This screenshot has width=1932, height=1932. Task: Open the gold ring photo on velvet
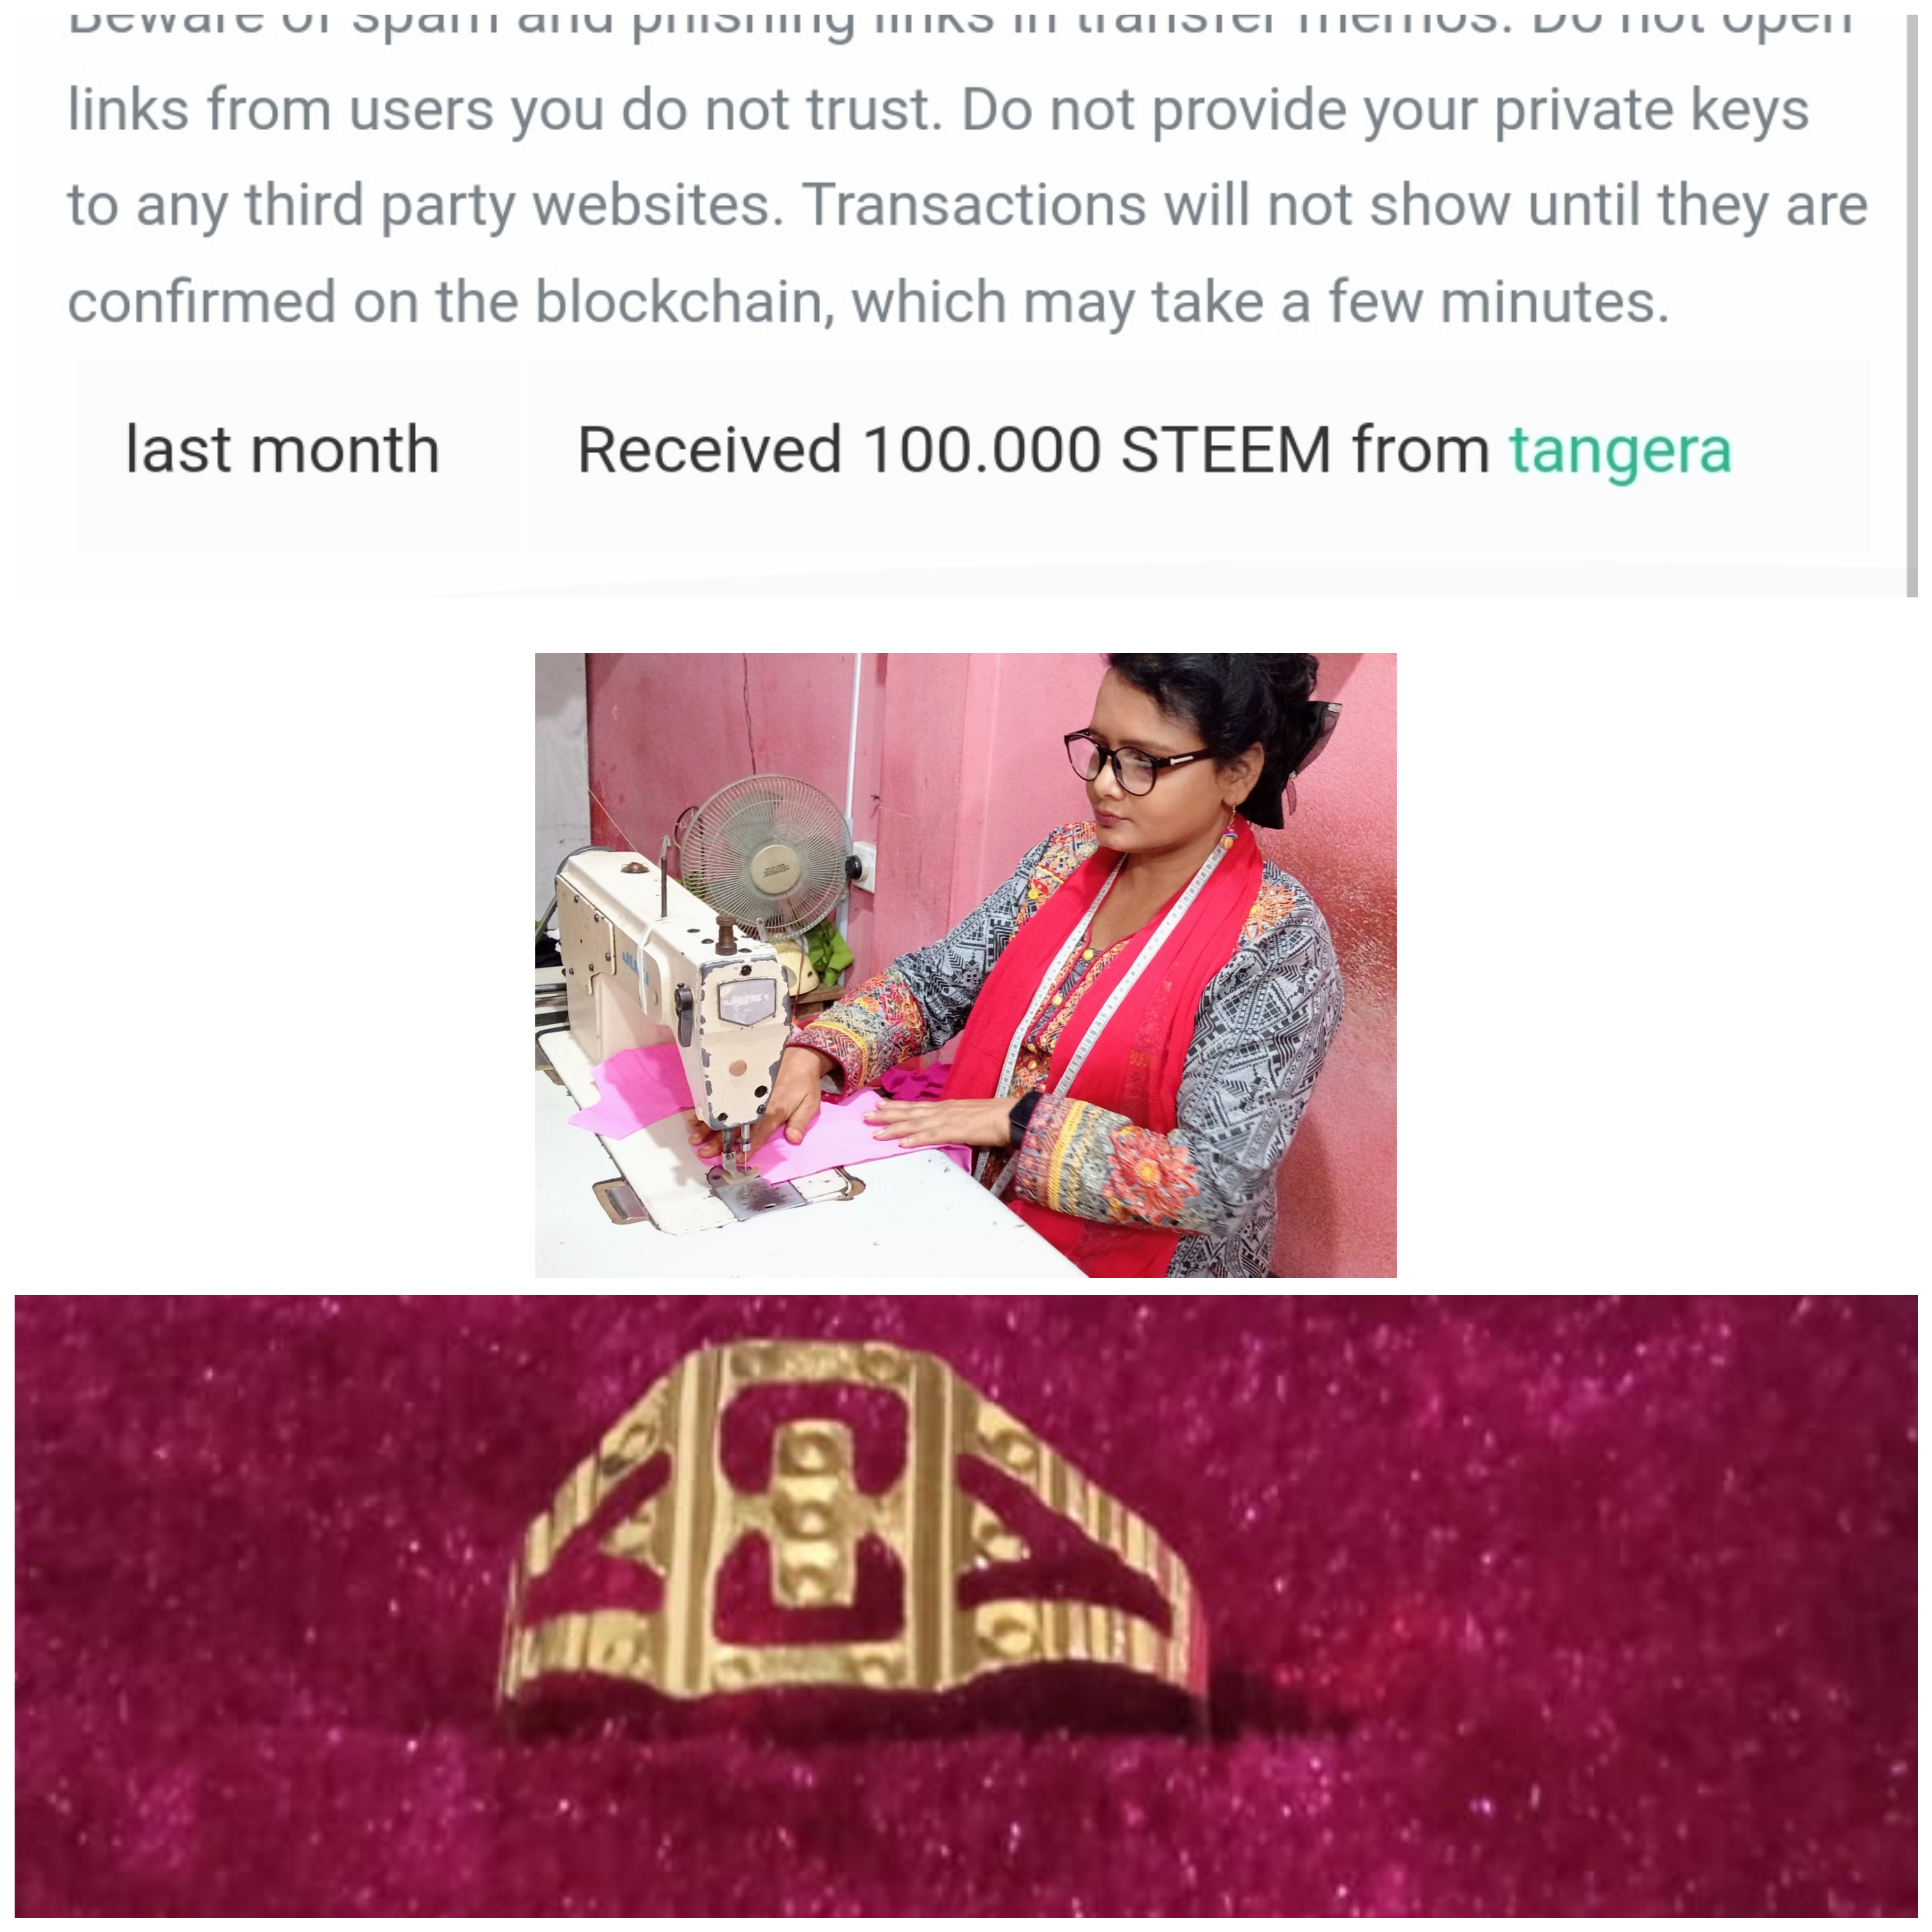965,1605
